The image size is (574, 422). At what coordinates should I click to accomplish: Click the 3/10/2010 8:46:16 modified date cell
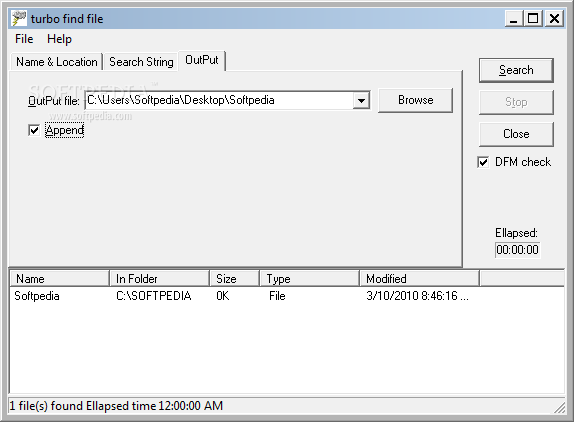[417, 296]
